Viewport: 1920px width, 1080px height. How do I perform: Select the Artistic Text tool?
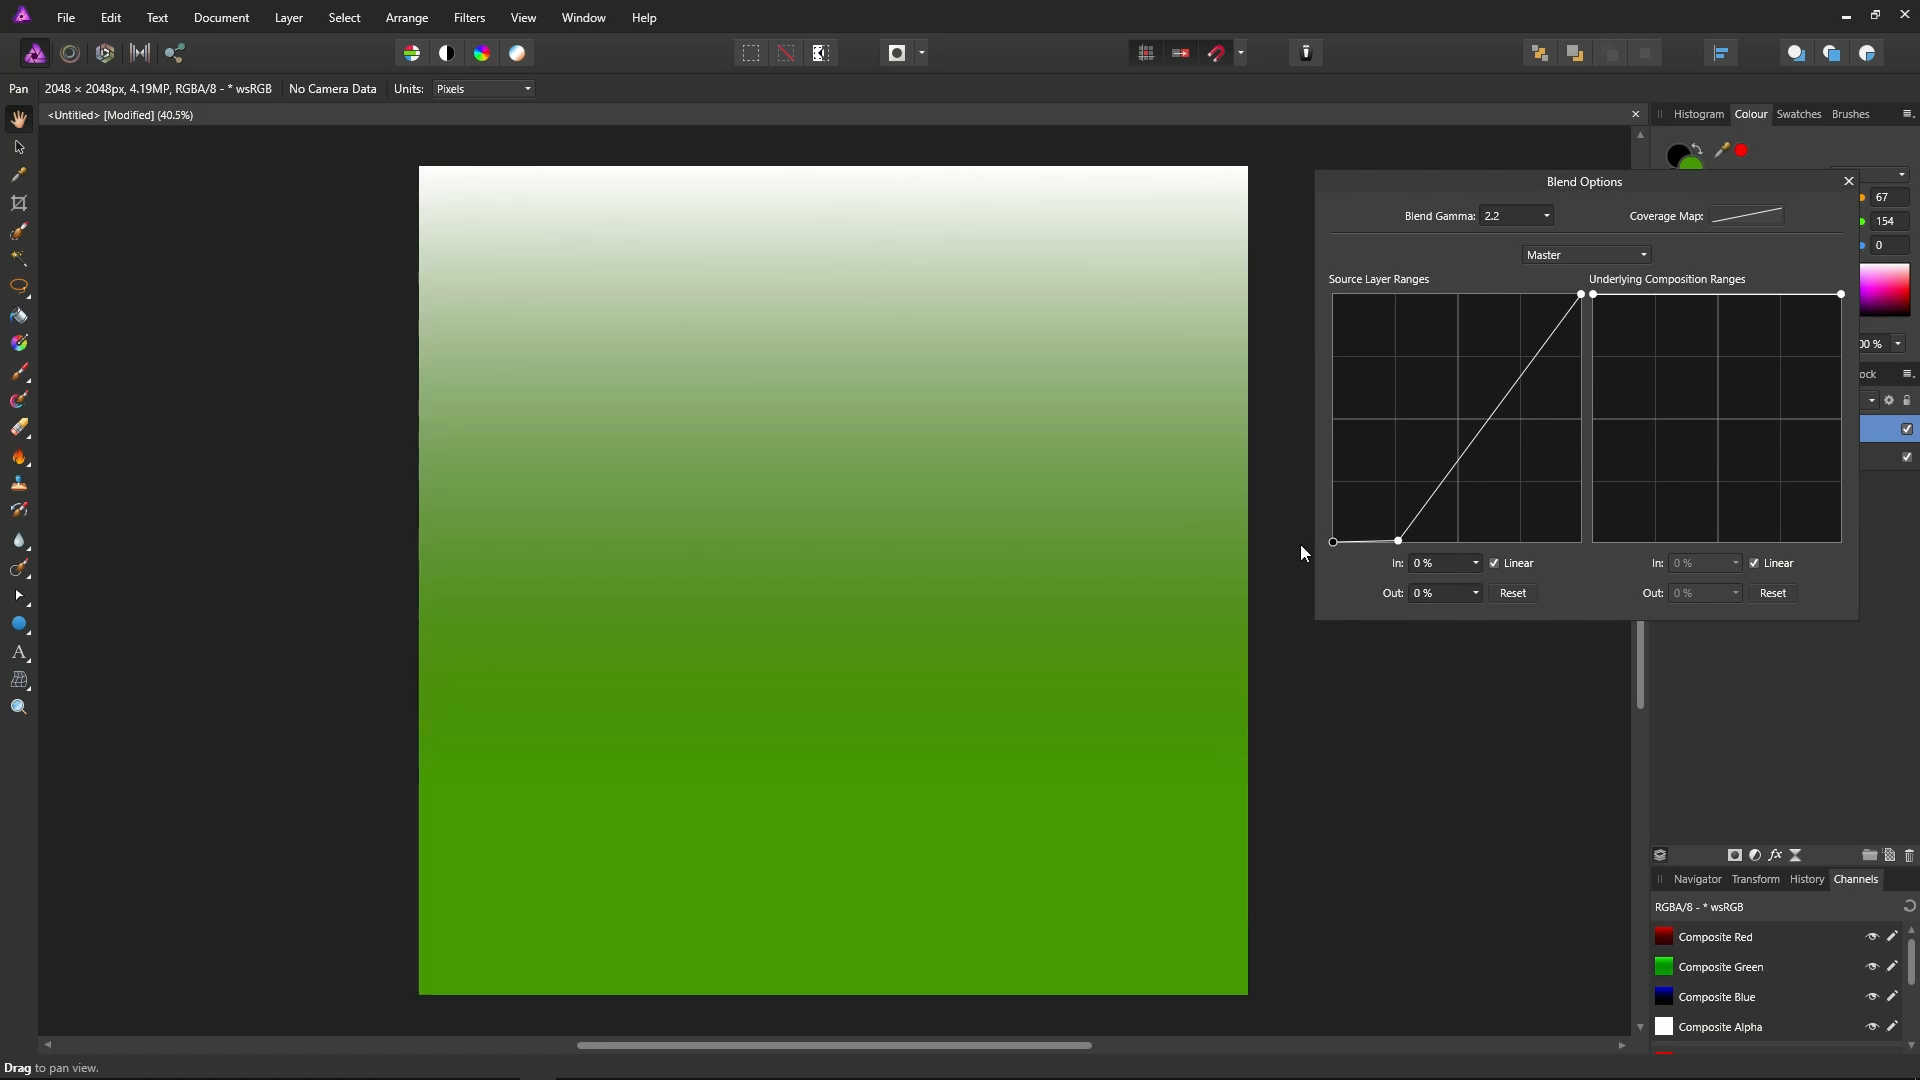(x=18, y=652)
